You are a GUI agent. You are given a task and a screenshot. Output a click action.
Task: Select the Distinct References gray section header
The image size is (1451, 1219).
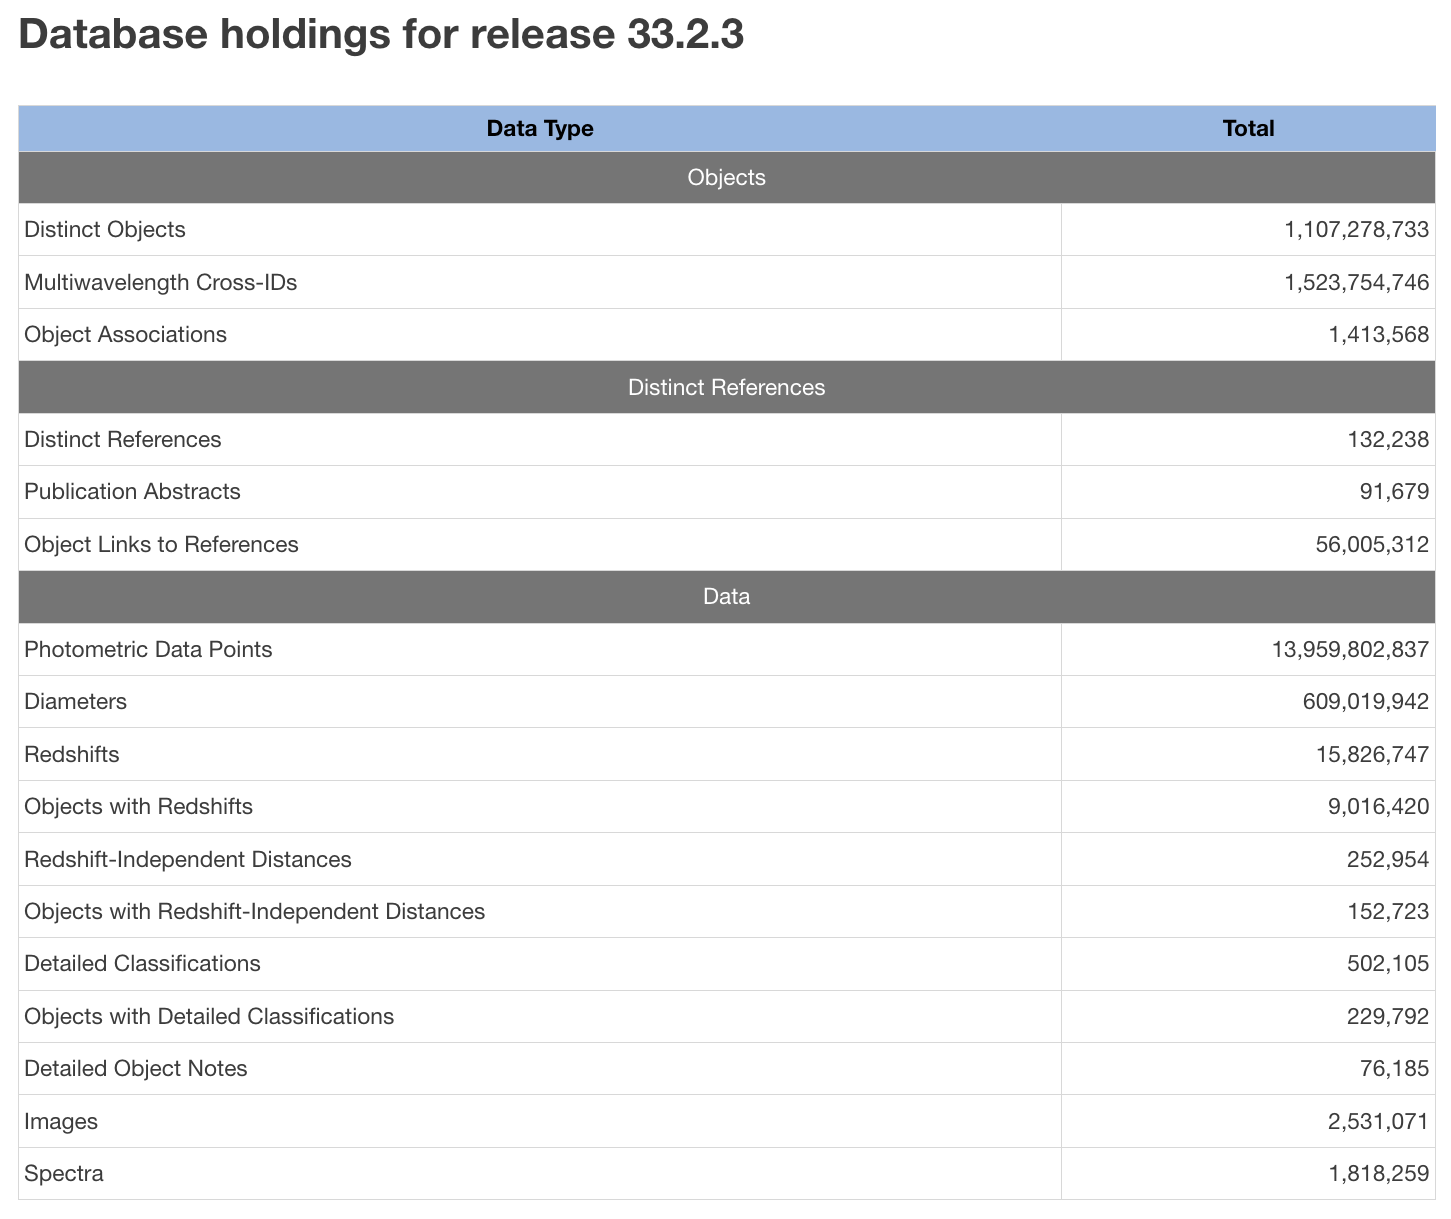726,388
